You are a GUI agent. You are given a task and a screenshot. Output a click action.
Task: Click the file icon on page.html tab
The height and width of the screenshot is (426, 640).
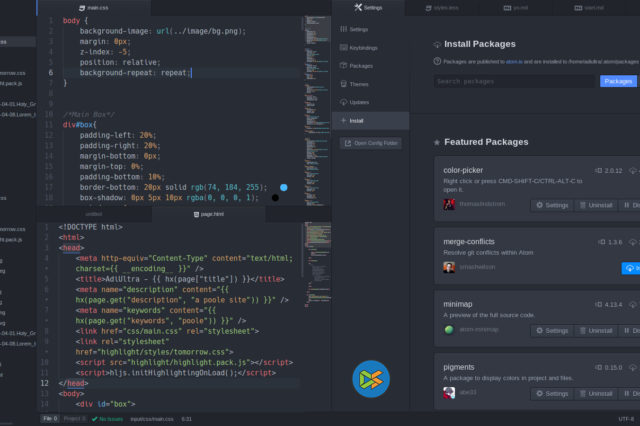[196, 214]
